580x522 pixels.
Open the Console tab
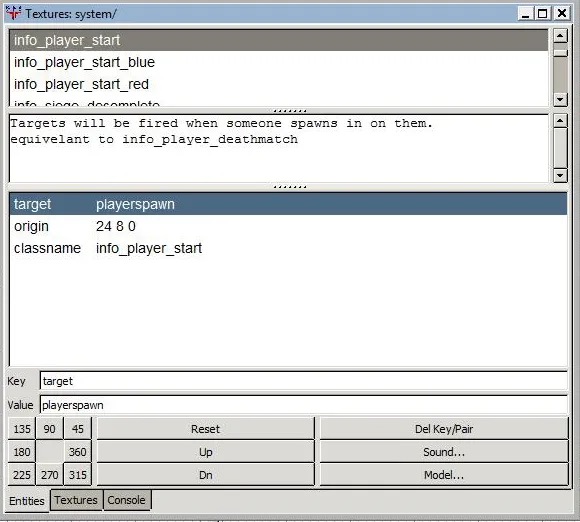127,500
